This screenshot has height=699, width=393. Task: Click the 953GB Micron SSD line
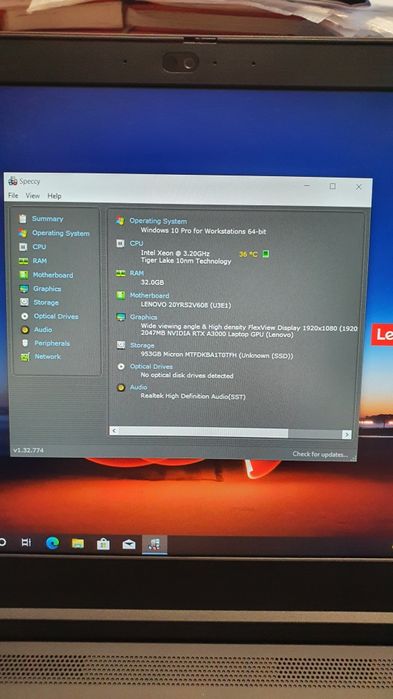click(x=217, y=355)
